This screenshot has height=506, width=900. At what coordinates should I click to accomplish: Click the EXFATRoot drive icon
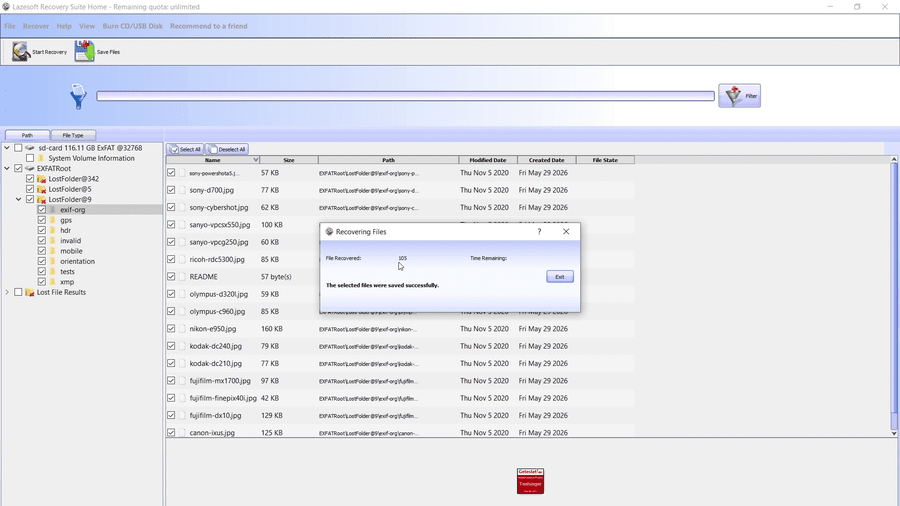30,169
